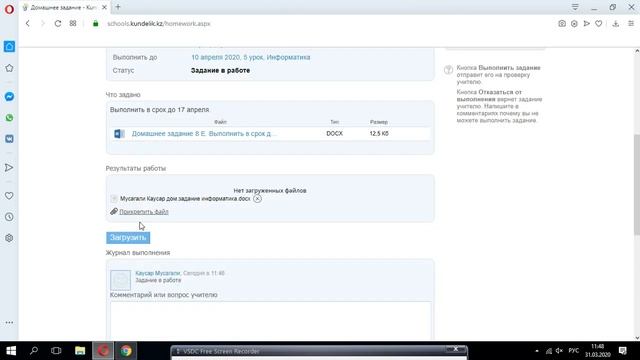Image resolution: width=640 pixels, height=360 pixels.
Task: Close the VSDC Free Screen Recorder window
Action: (456, 349)
